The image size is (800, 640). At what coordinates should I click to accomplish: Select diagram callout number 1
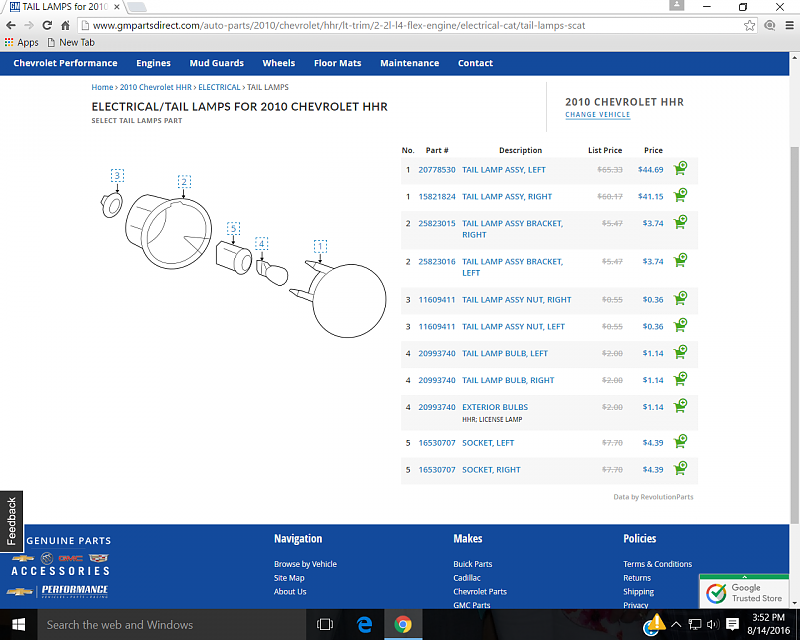pyautogui.click(x=320, y=247)
